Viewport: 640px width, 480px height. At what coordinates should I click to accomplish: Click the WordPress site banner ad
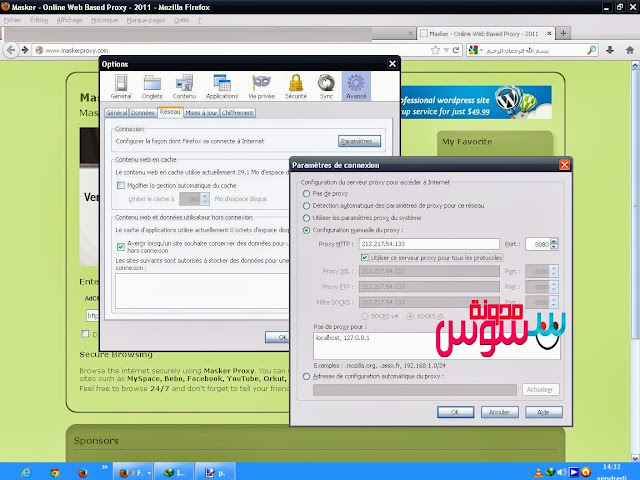[x=476, y=102]
